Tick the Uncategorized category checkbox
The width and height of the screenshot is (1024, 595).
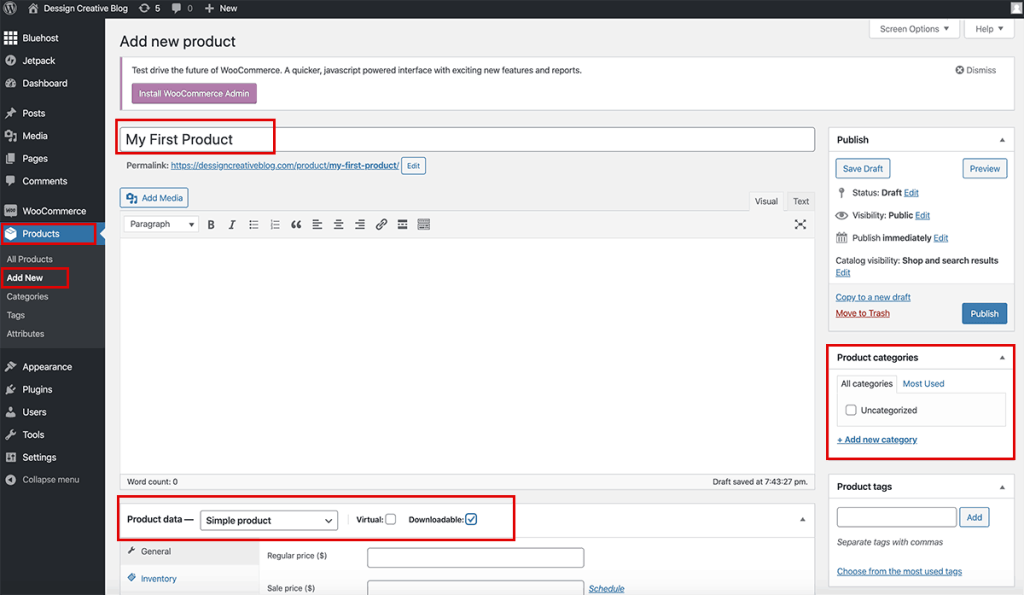click(x=850, y=410)
